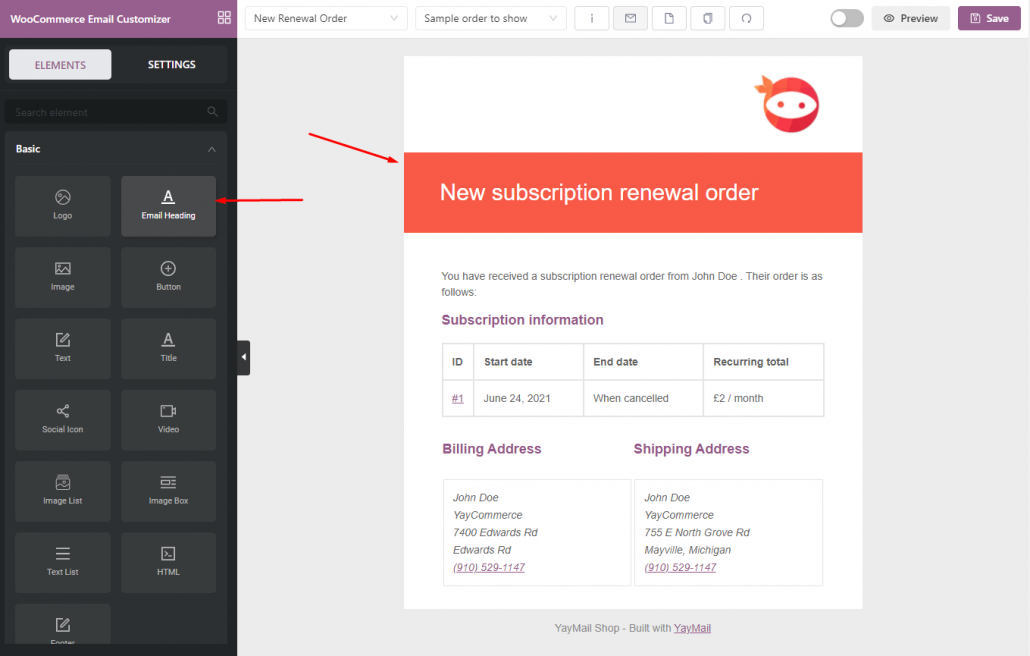
Task: Insert an HTML element
Action: [168, 563]
